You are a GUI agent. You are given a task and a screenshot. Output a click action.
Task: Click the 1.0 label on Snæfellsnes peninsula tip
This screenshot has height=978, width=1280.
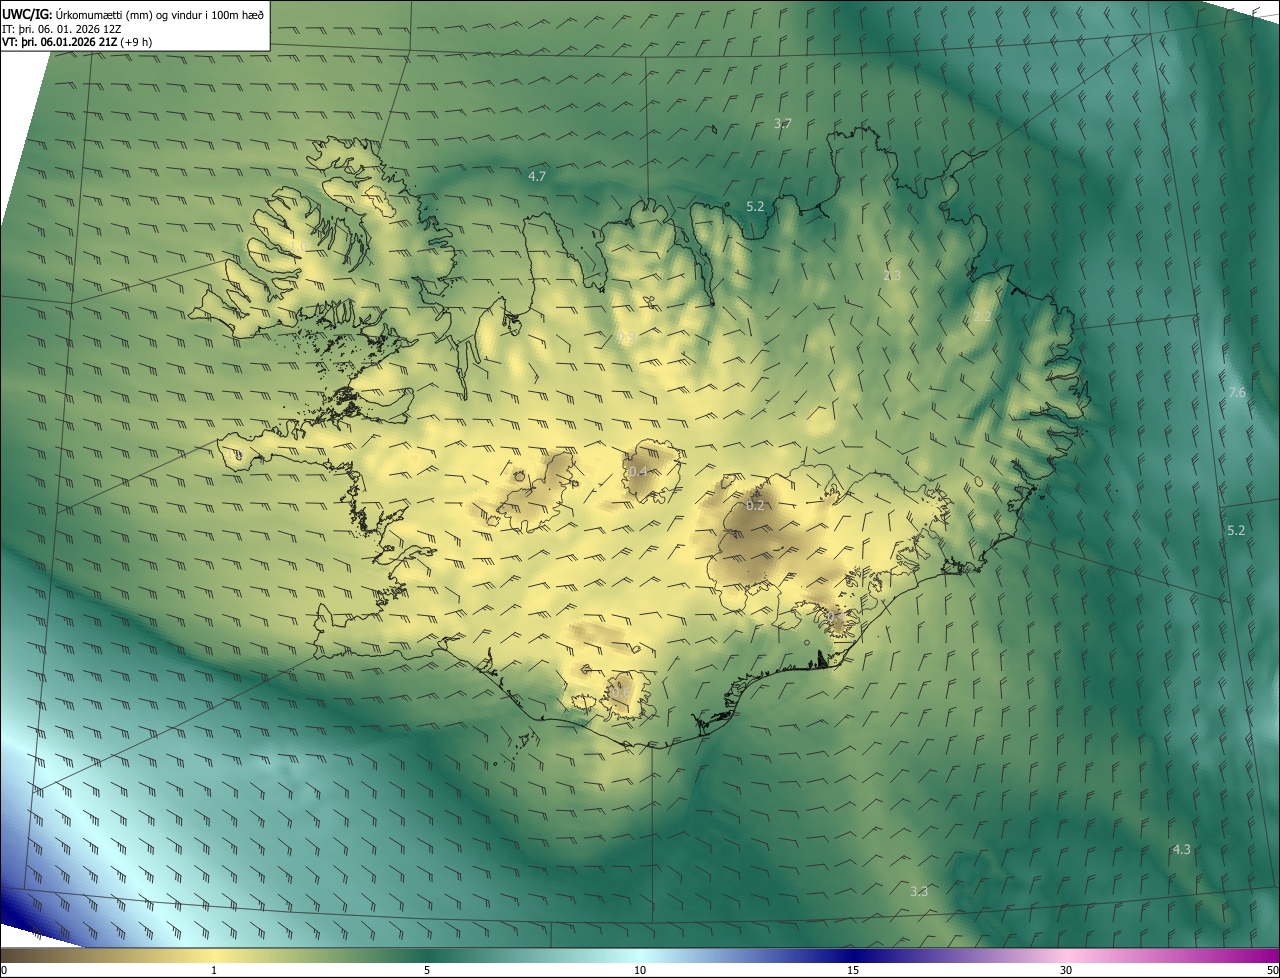[236, 456]
